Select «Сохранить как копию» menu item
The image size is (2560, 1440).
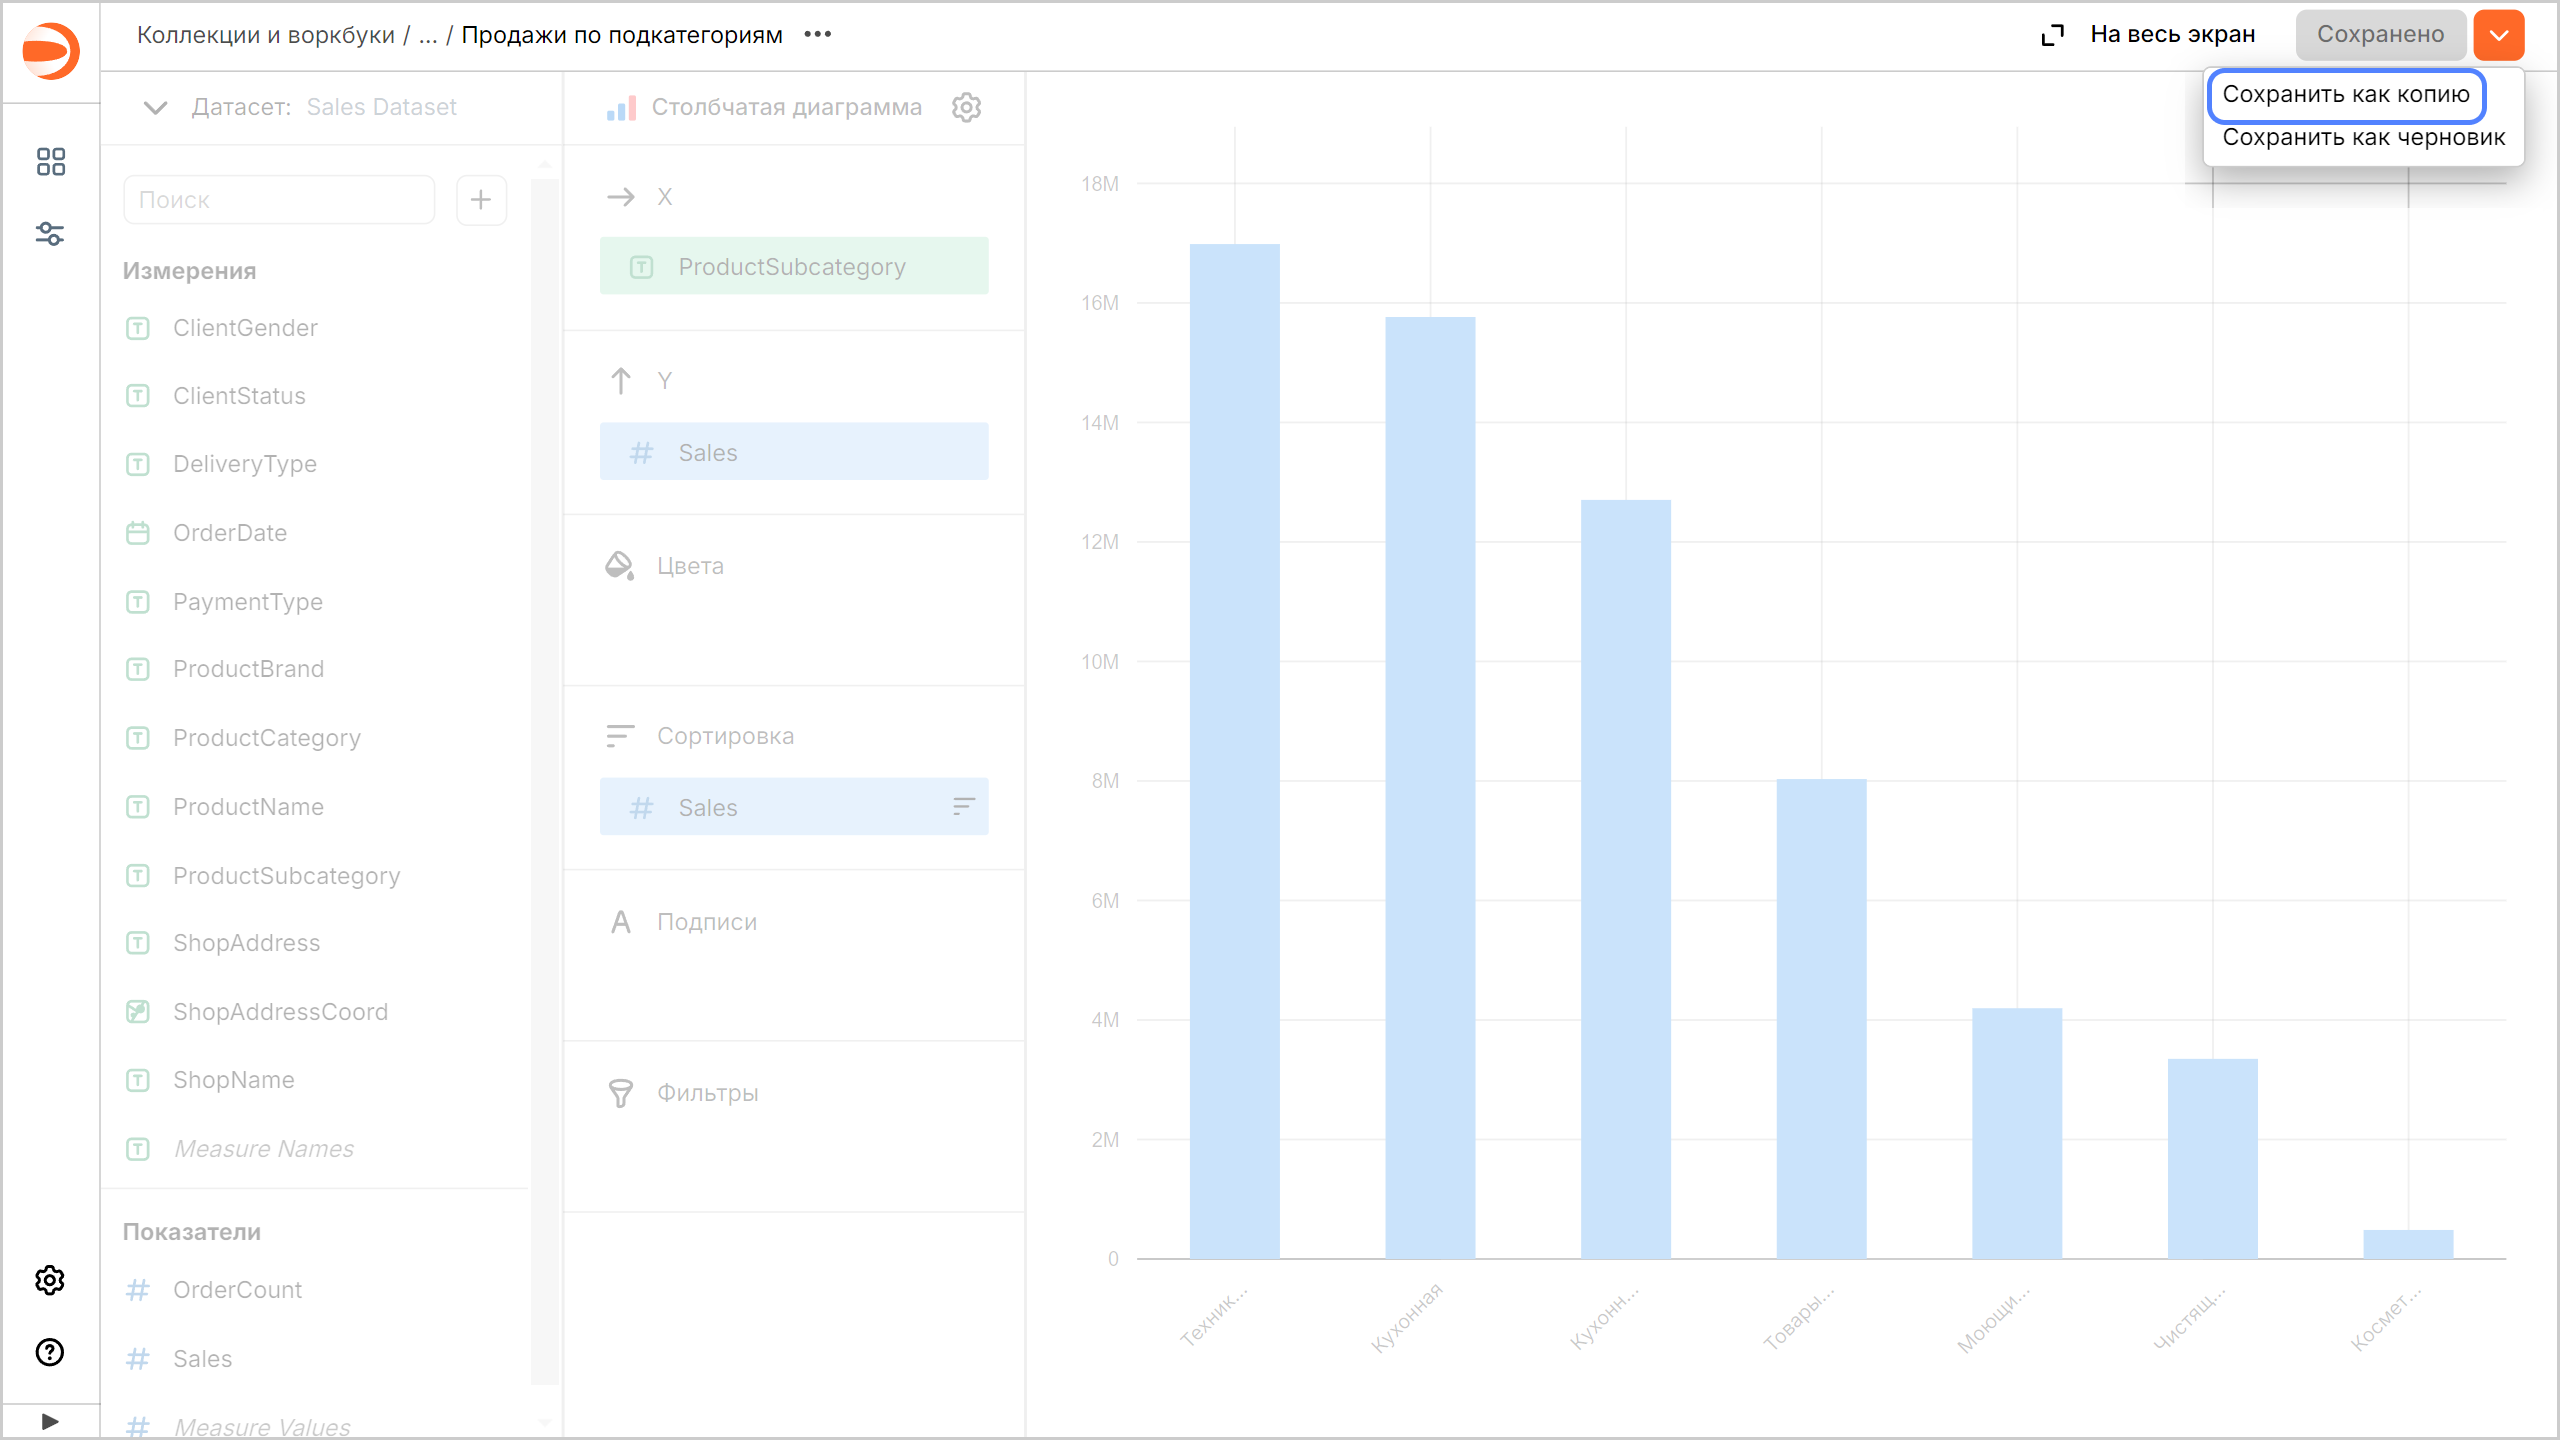(2346, 94)
